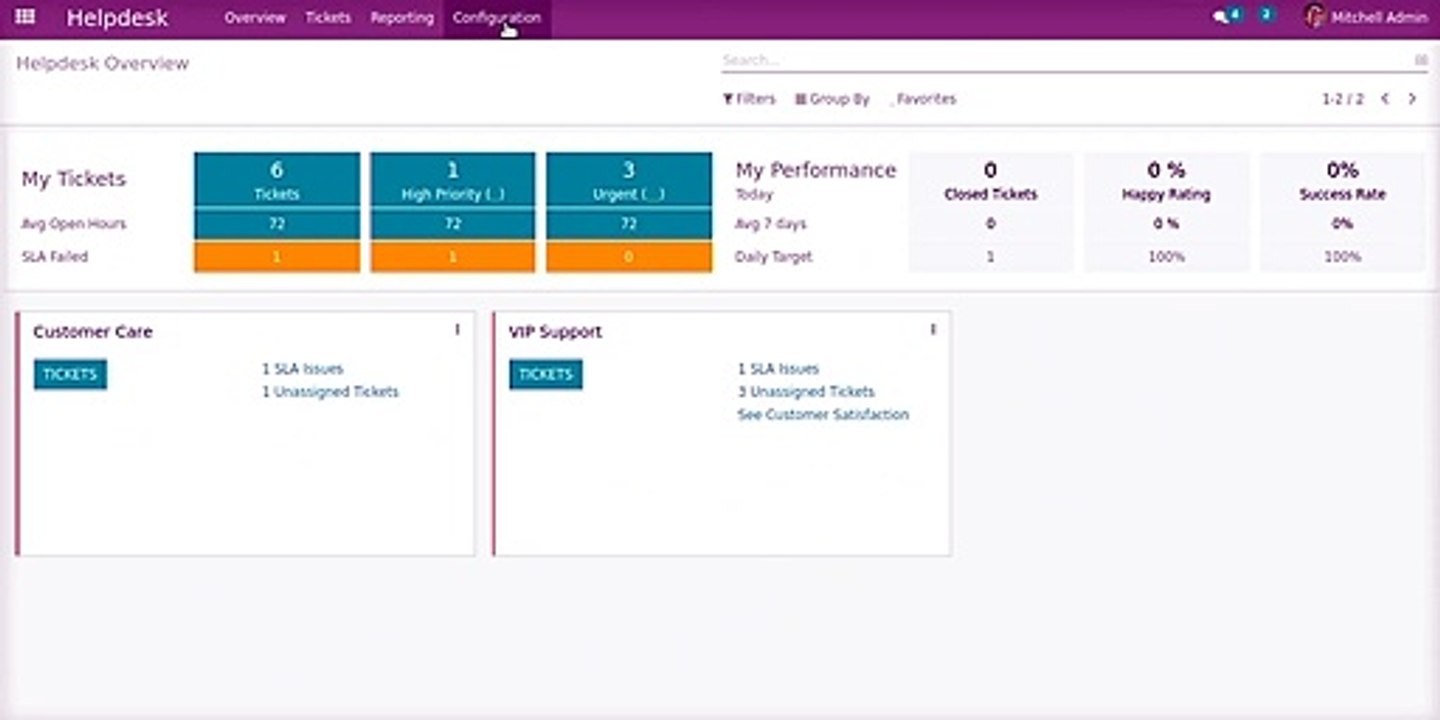Open the Group By dropdown
This screenshot has width=1440, height=720.
[x=832, y=99]
